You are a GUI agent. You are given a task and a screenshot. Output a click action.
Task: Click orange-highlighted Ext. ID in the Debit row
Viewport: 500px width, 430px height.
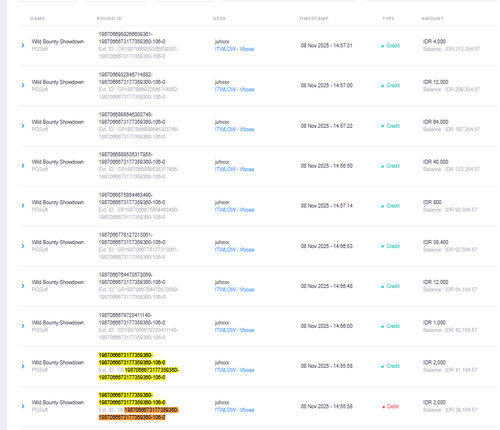pos(138,414)
